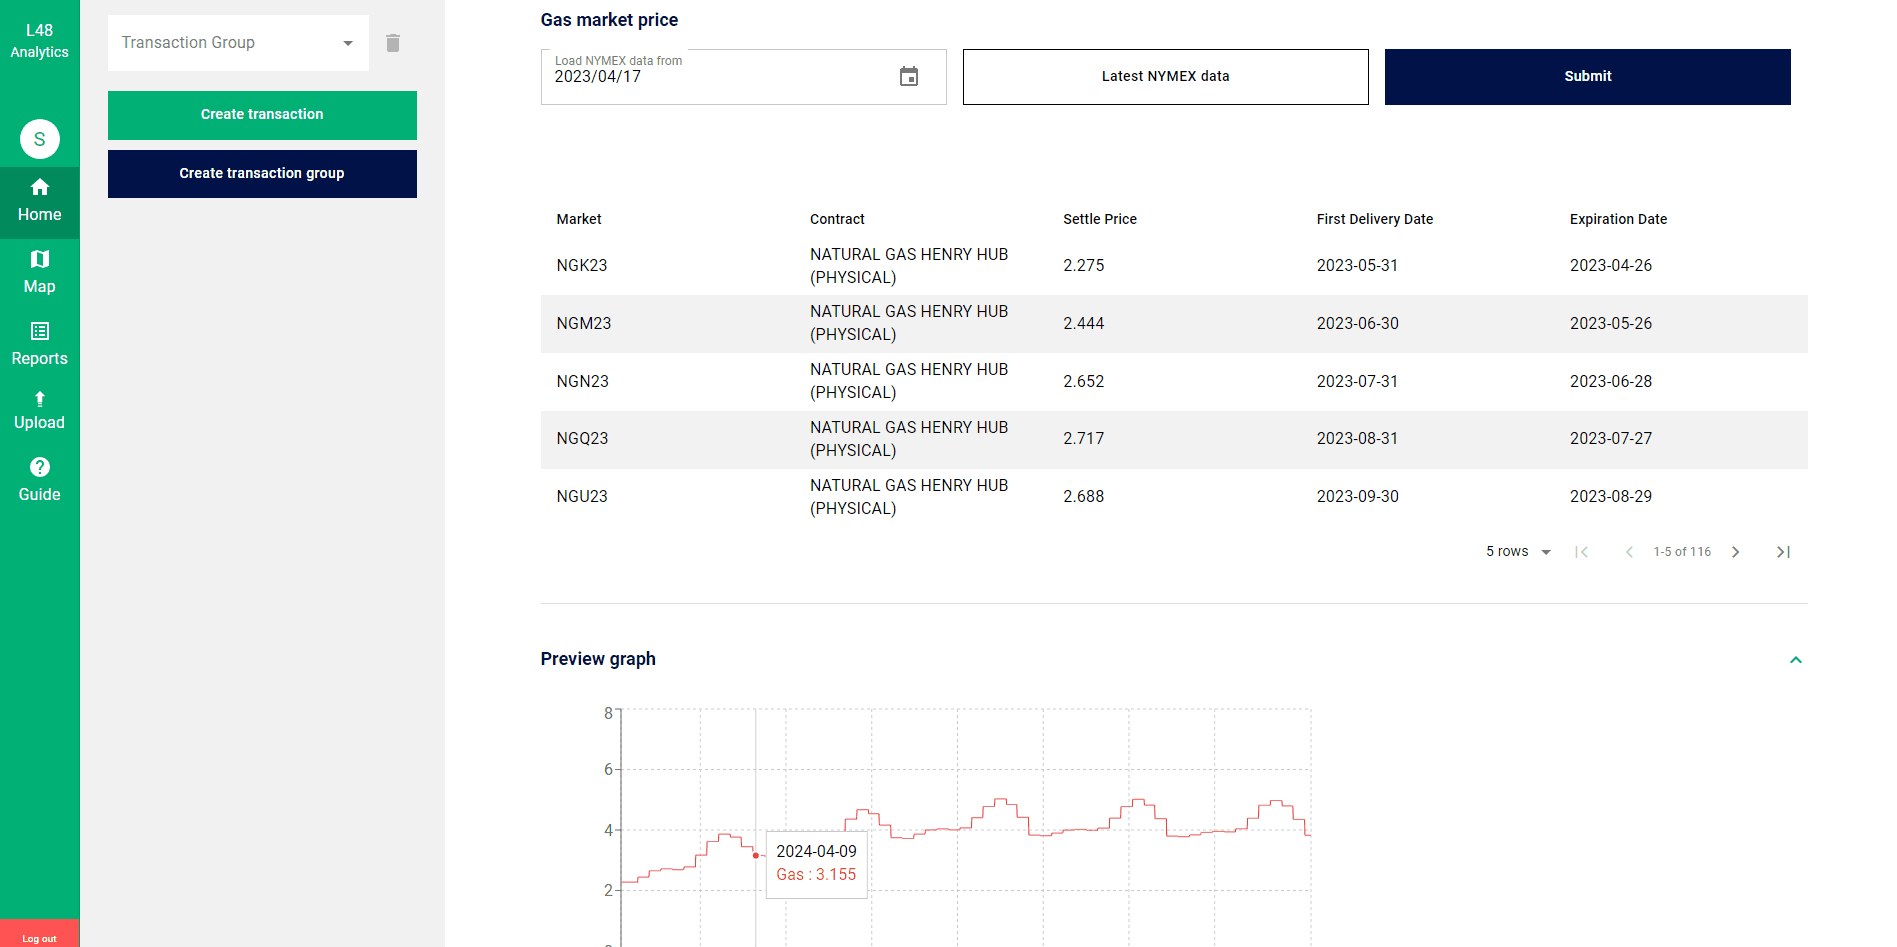Load Latest NYMEX data
1897x947 pixels.
[x=1165, y=77]
